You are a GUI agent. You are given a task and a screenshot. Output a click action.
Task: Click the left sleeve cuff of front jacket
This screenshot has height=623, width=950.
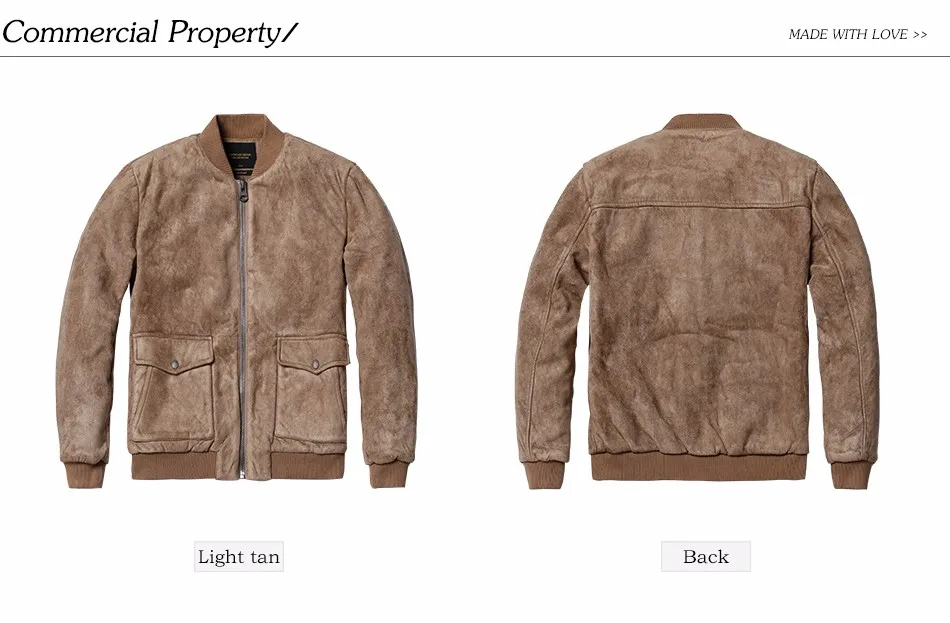click(x=85, y=474)
